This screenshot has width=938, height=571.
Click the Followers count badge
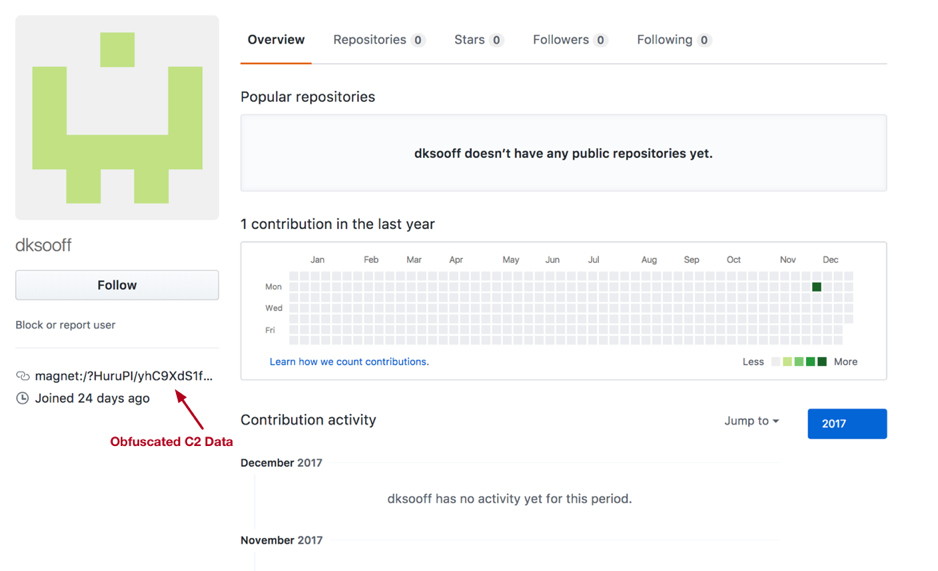click(x=600, y=40)
